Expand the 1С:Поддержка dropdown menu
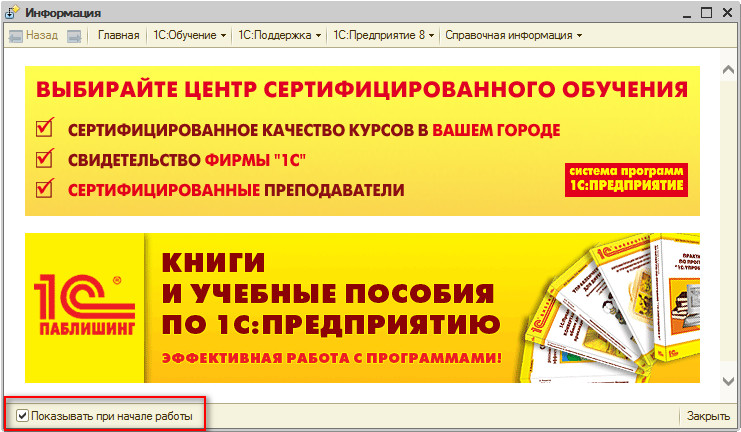 [x=279, y=35]
